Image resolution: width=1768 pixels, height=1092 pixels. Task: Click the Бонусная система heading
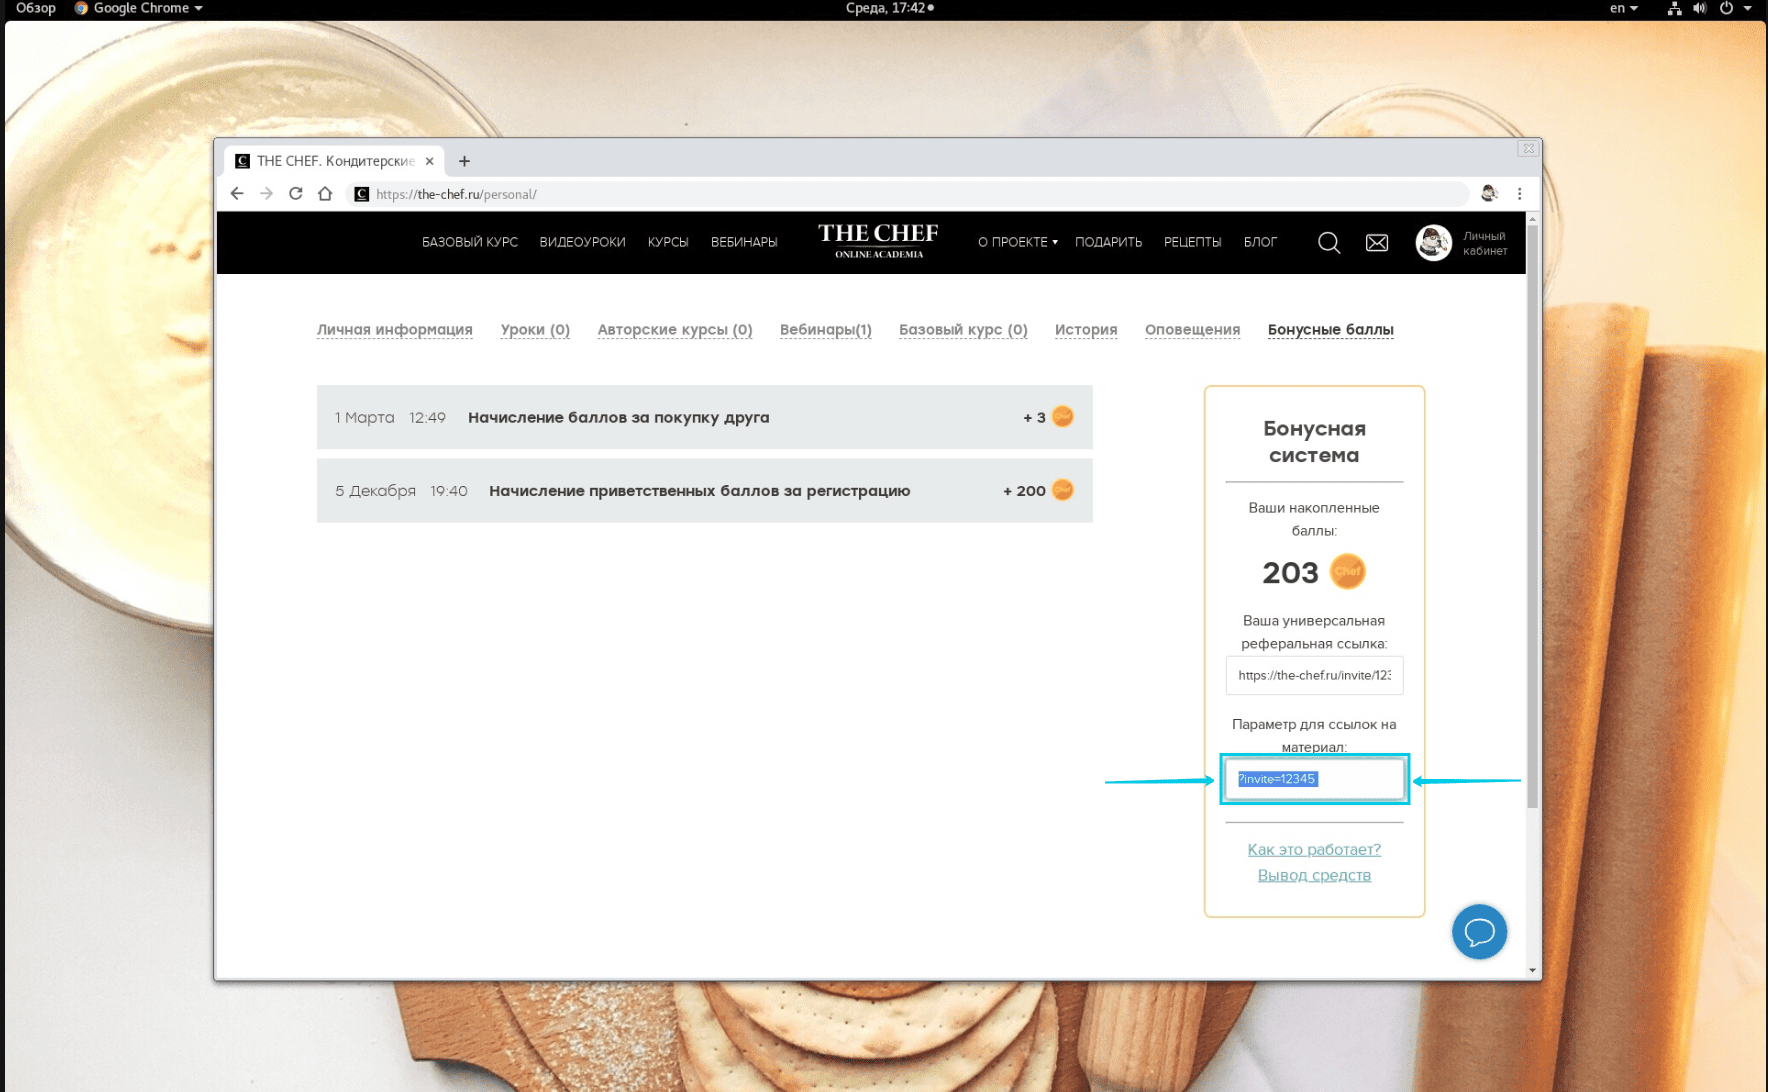click(1314, 442)
